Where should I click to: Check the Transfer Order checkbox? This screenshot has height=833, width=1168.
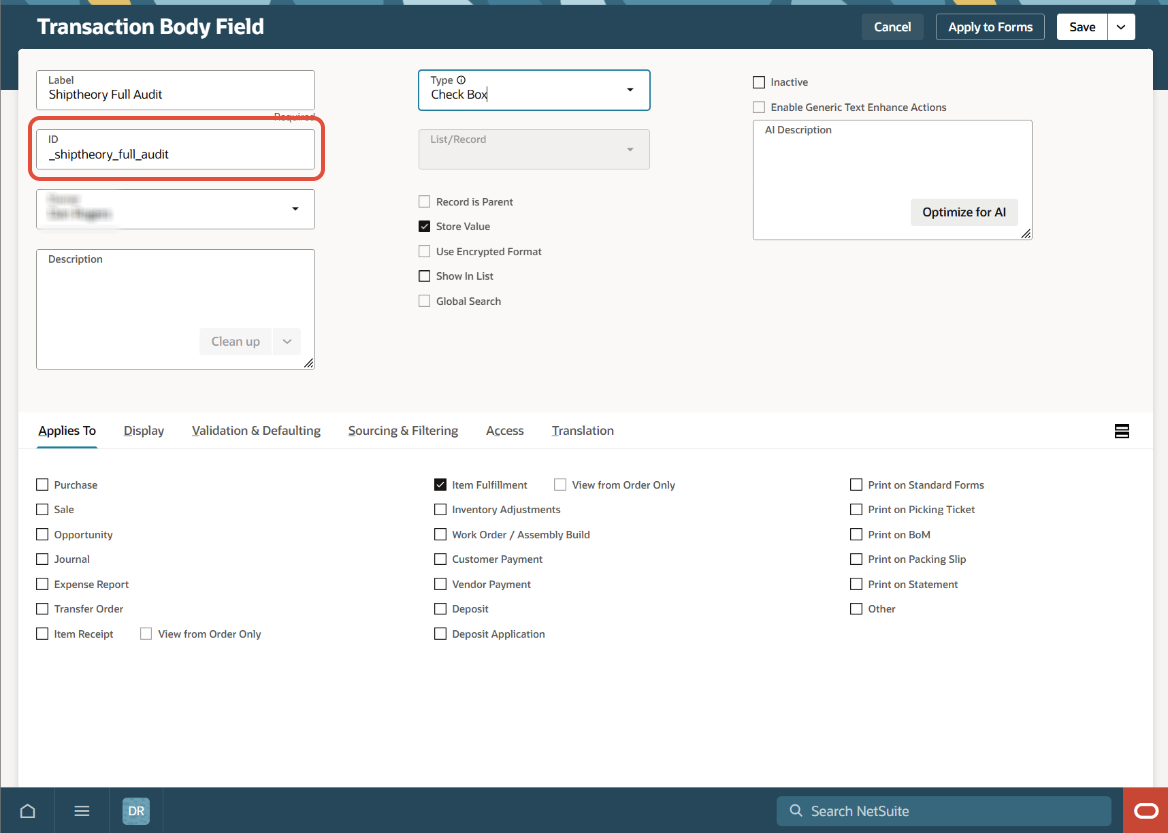tap(42, 609)
